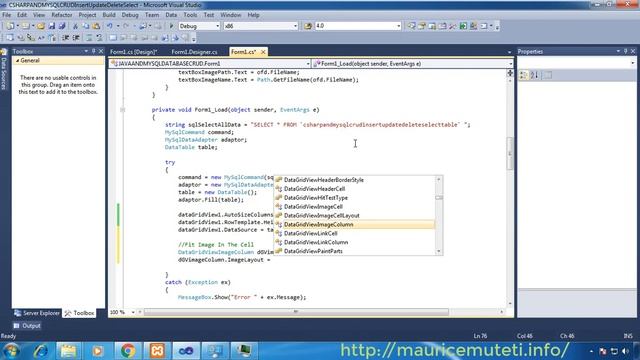Open the 100 % zoom dropdown
Screen dimensions: 640x360
[133, 312]
